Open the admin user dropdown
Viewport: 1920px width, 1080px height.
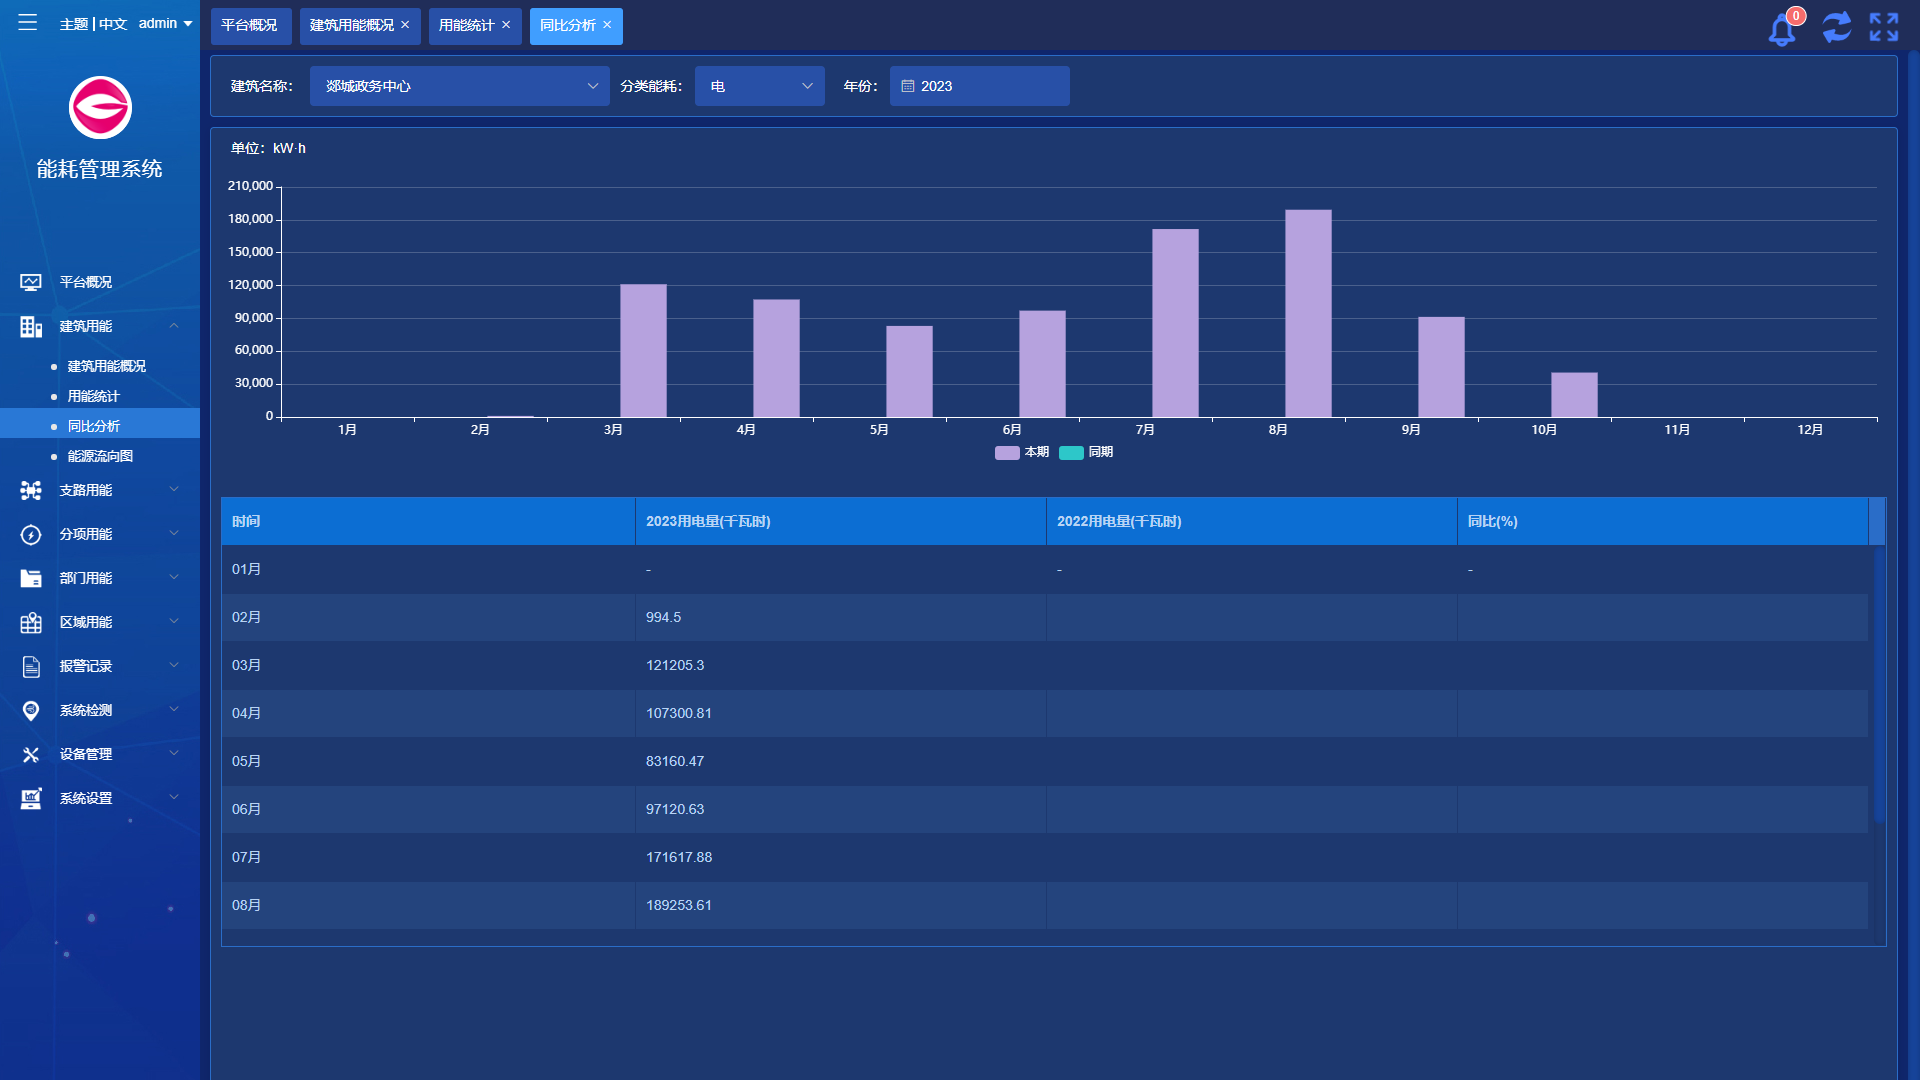pos(165,23)
